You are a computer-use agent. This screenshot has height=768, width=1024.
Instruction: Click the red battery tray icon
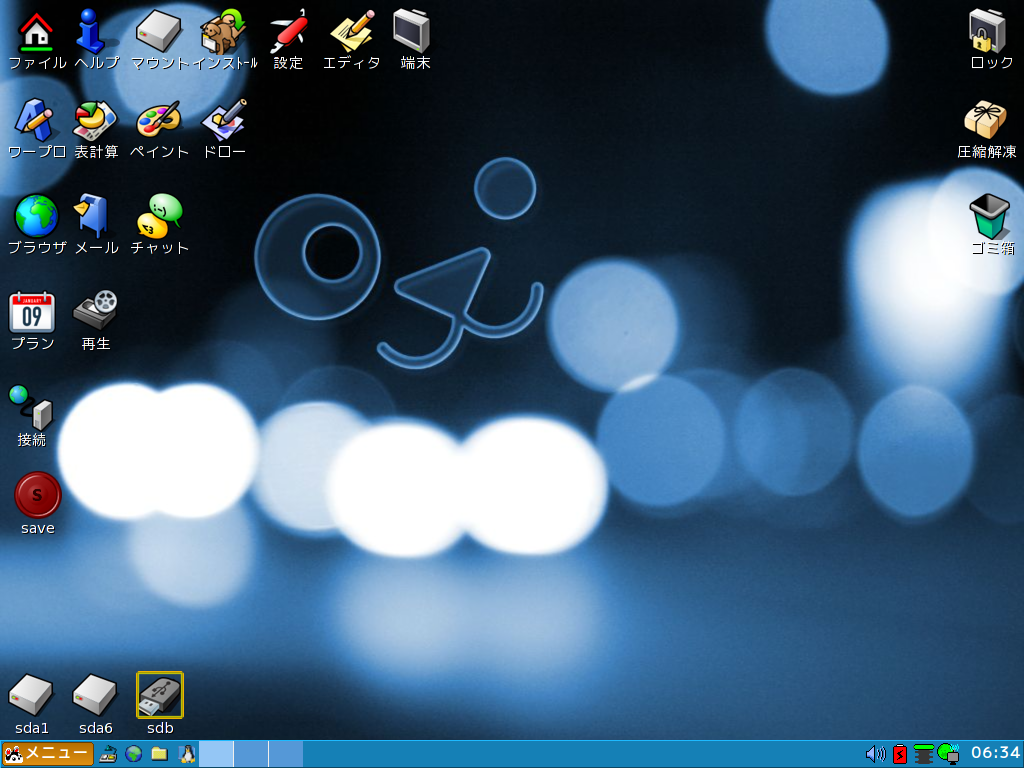click(x=900, y=754)
